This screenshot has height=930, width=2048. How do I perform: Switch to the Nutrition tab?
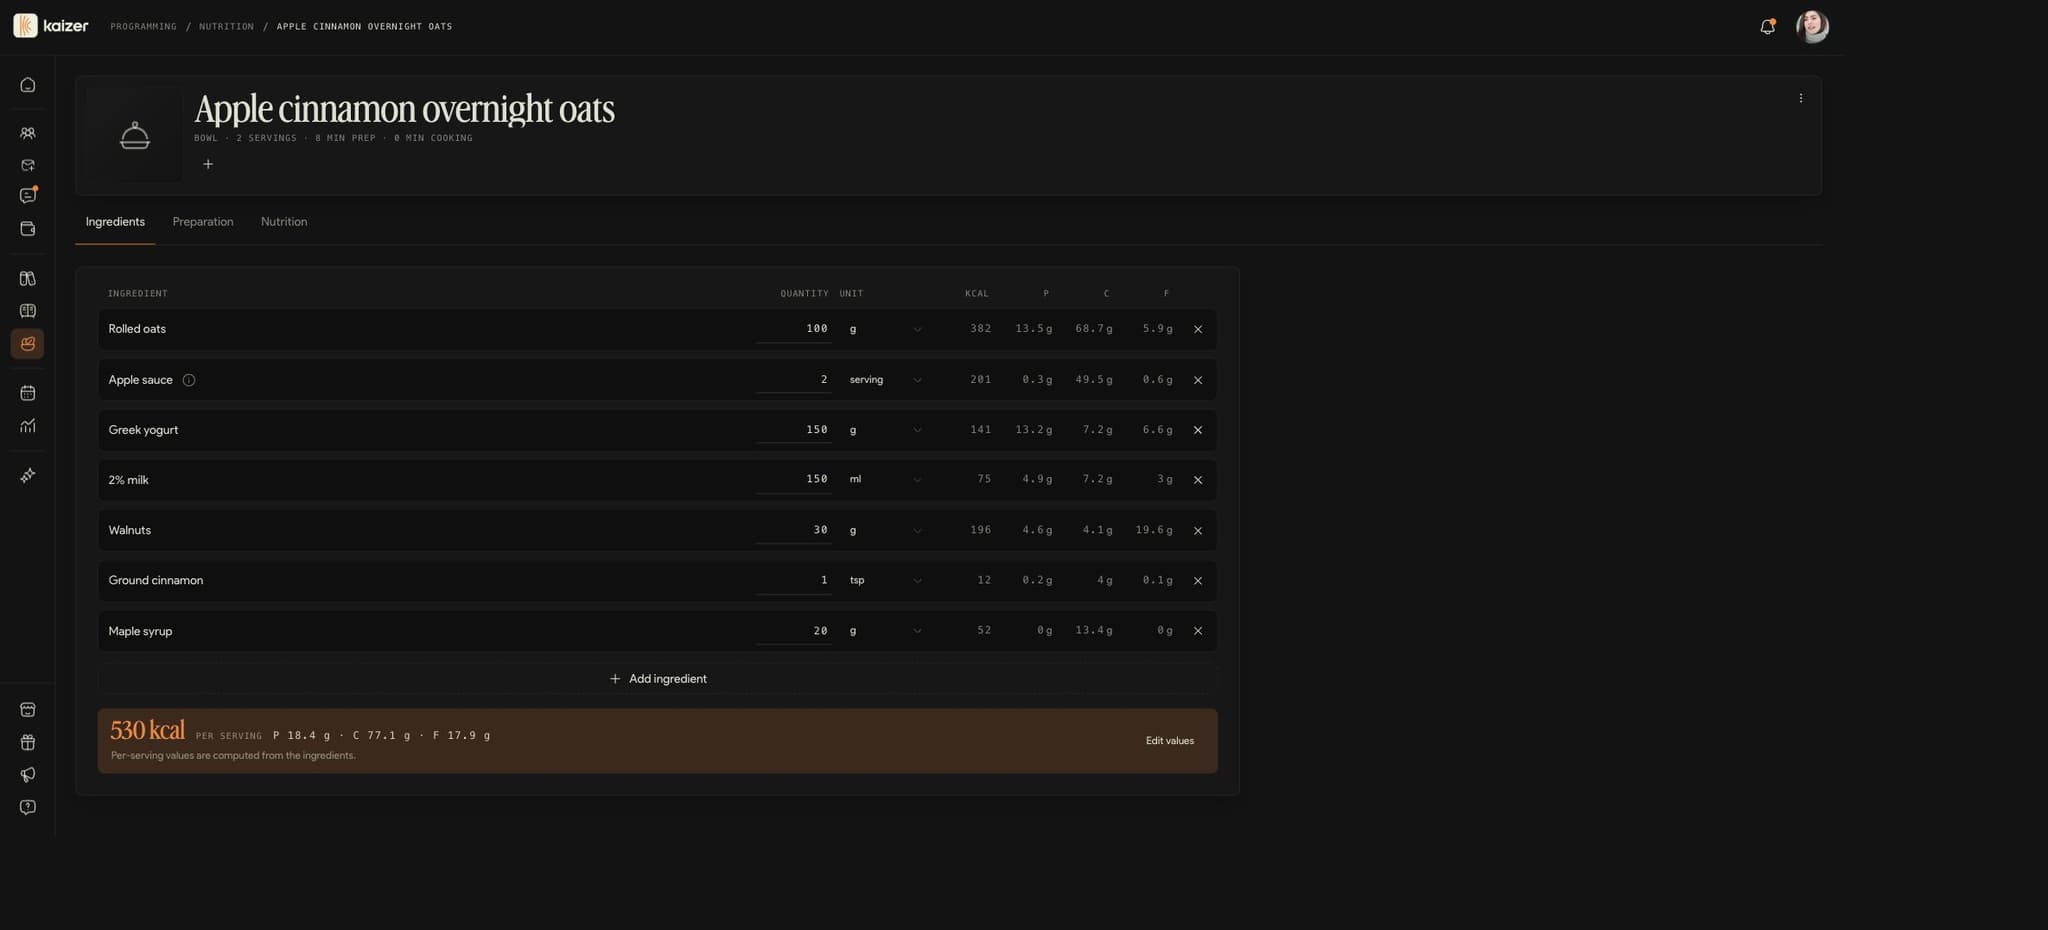[284, 222]
